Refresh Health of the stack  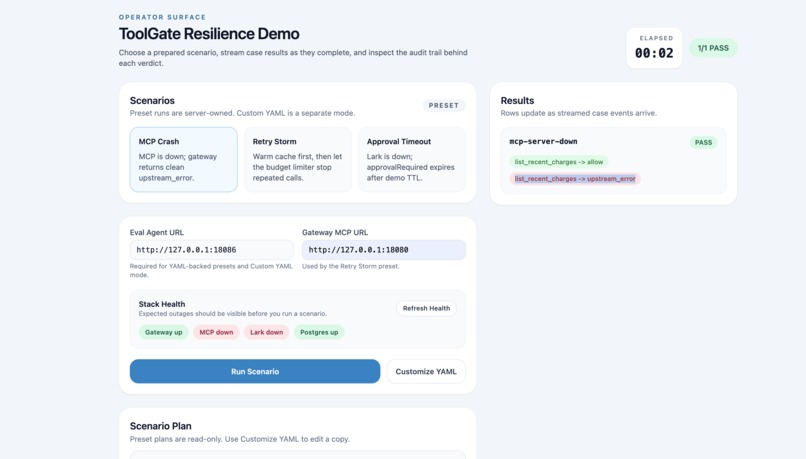[x=426, y=308]
